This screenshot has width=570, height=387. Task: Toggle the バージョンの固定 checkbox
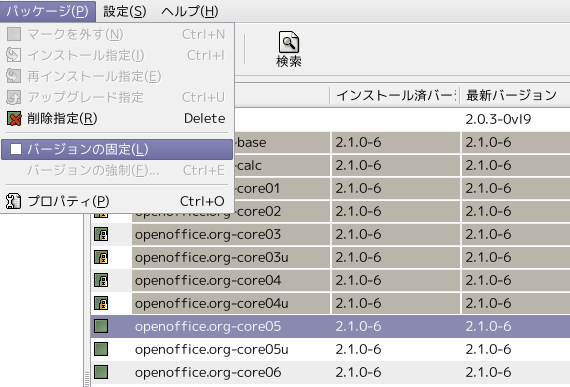[16, 149]
